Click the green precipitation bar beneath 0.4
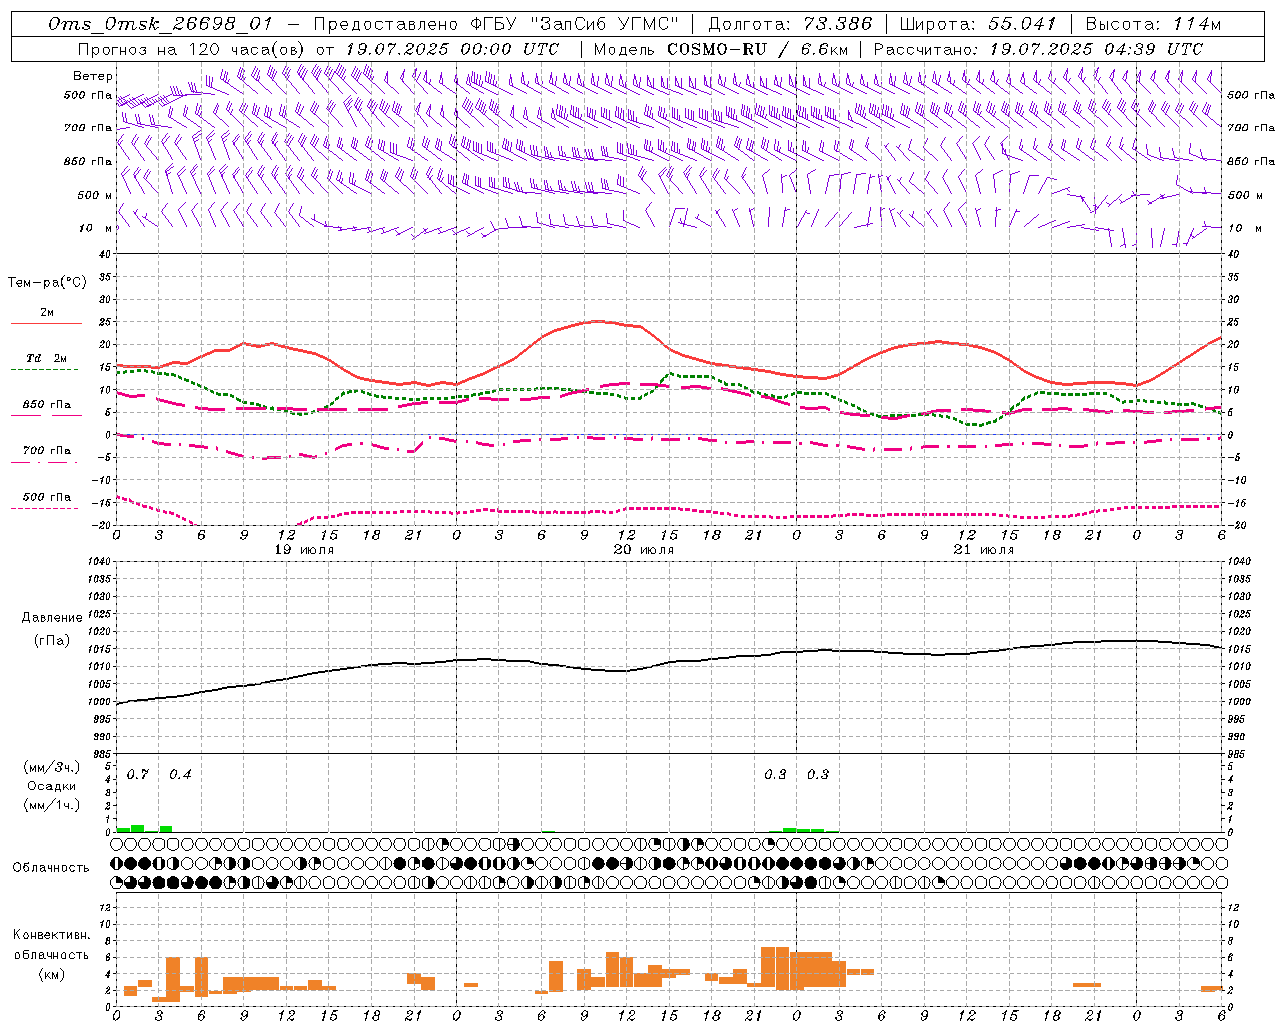The width and height of the screenshot is (1280, 1024). tap(166, 829)
